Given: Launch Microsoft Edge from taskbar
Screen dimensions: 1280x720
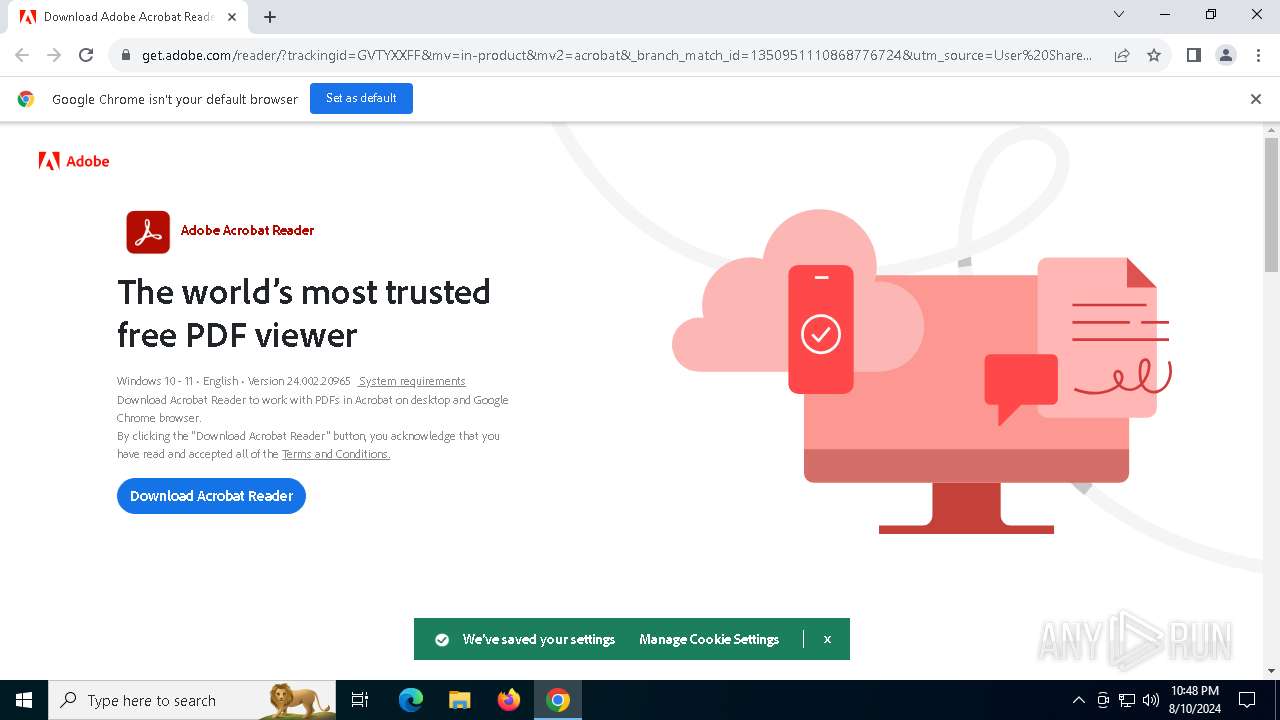Looking at the screenshot, I should 411,700.
